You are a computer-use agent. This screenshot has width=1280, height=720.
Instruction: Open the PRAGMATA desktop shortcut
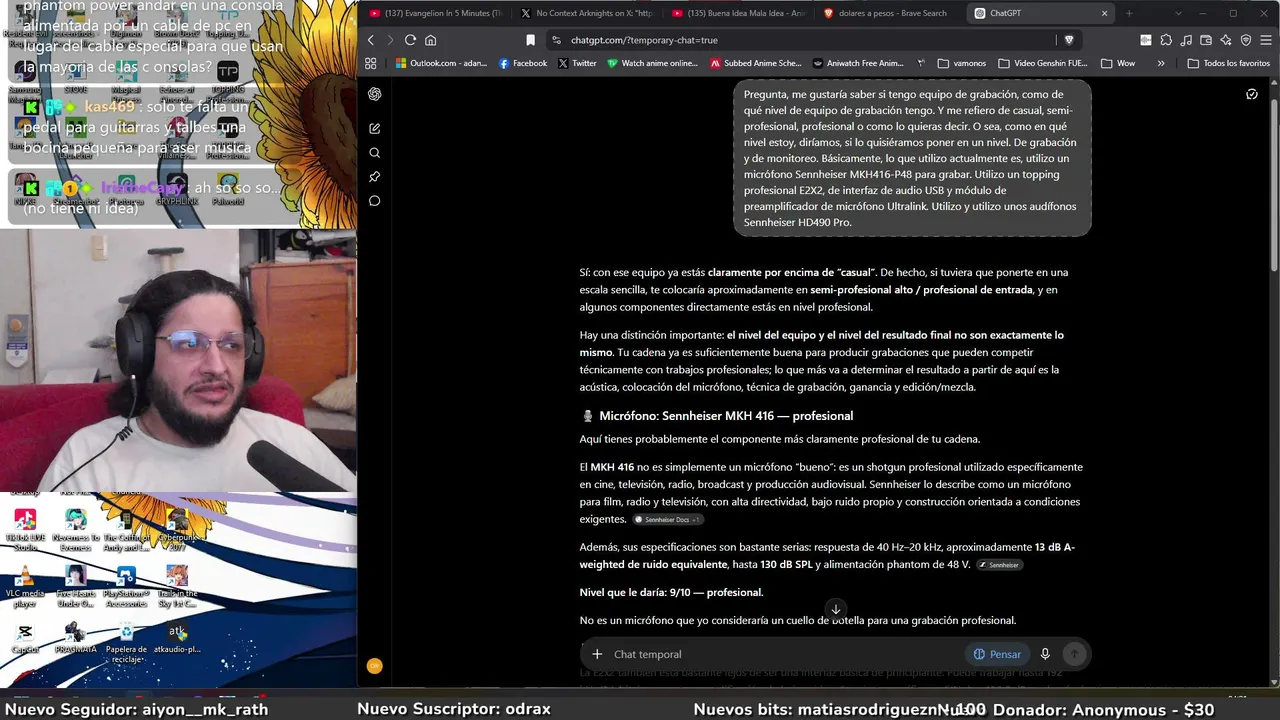coord(75,639)
